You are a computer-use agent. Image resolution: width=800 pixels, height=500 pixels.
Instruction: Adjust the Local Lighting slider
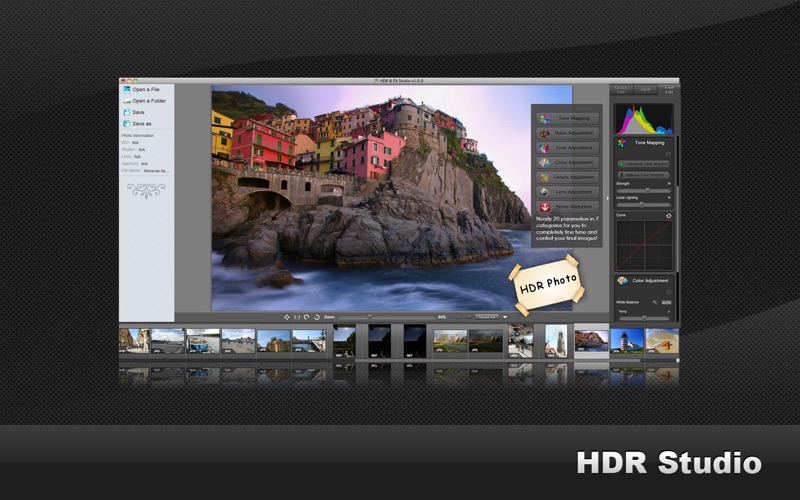[x=643, y=205]
